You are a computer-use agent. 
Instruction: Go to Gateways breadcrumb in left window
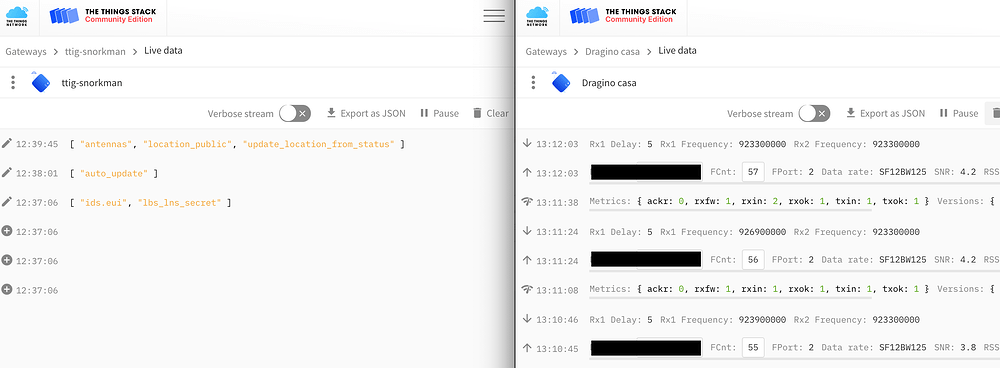[x=26, y=52]
